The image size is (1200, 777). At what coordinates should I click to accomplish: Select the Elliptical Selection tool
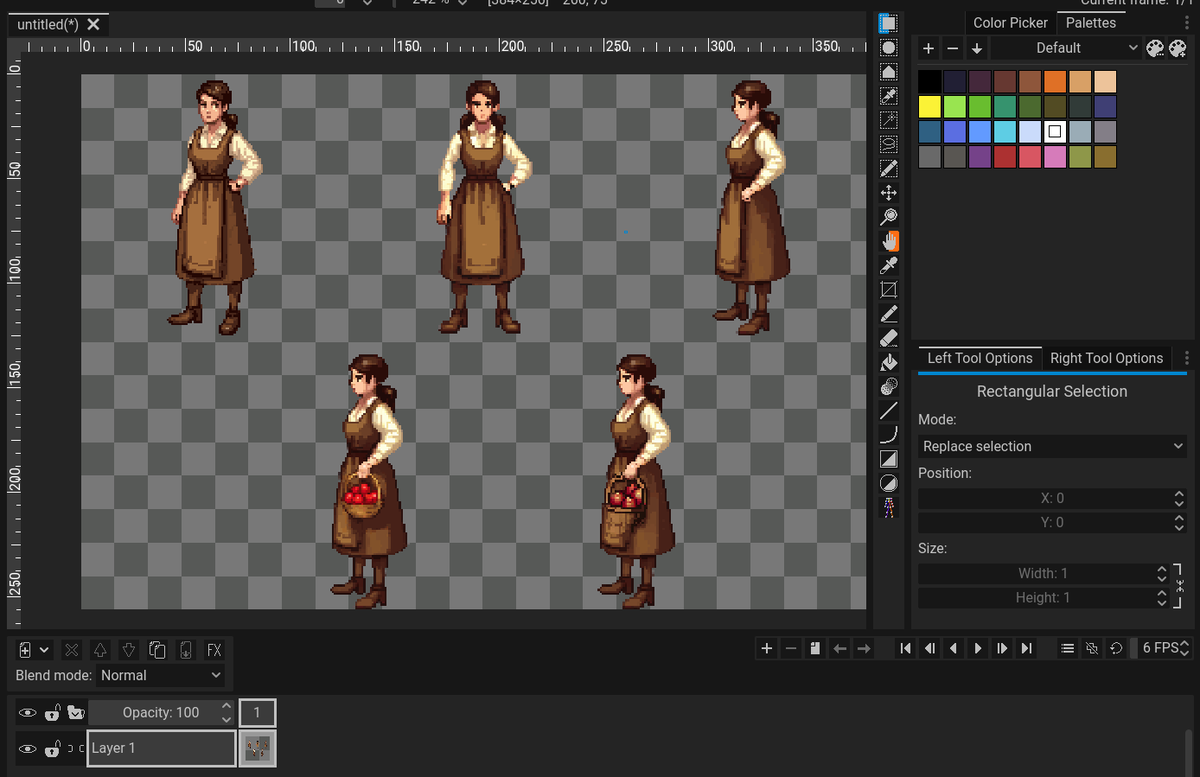click(x=888, y=47)
